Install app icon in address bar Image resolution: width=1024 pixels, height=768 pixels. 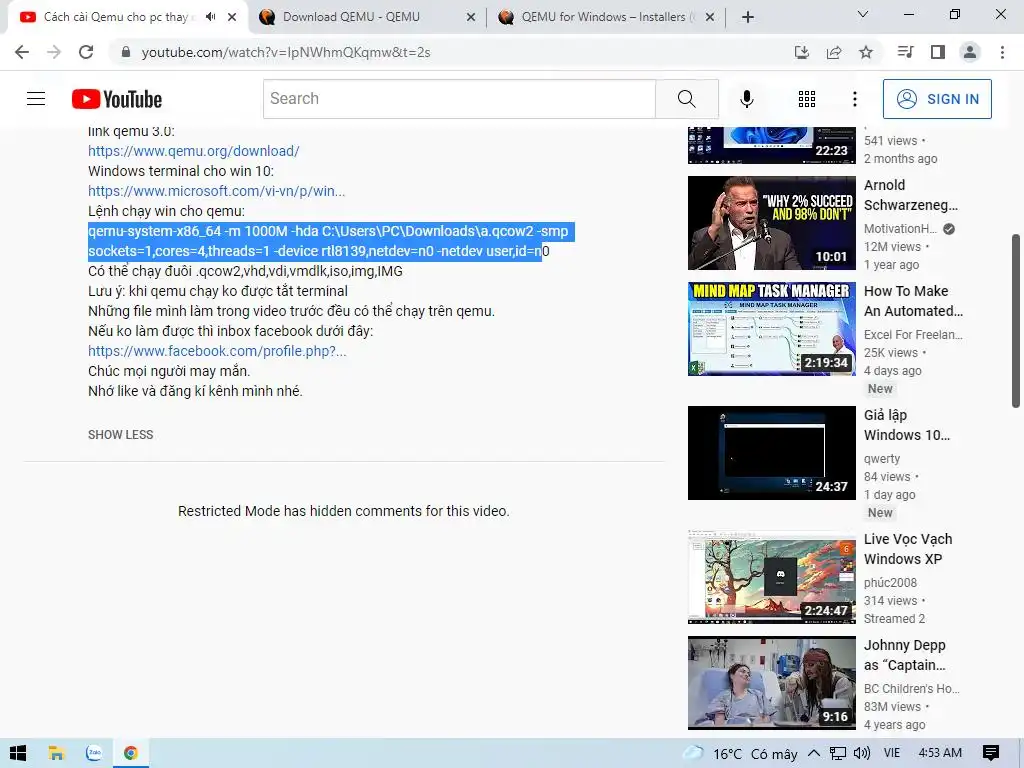[802, 52]
